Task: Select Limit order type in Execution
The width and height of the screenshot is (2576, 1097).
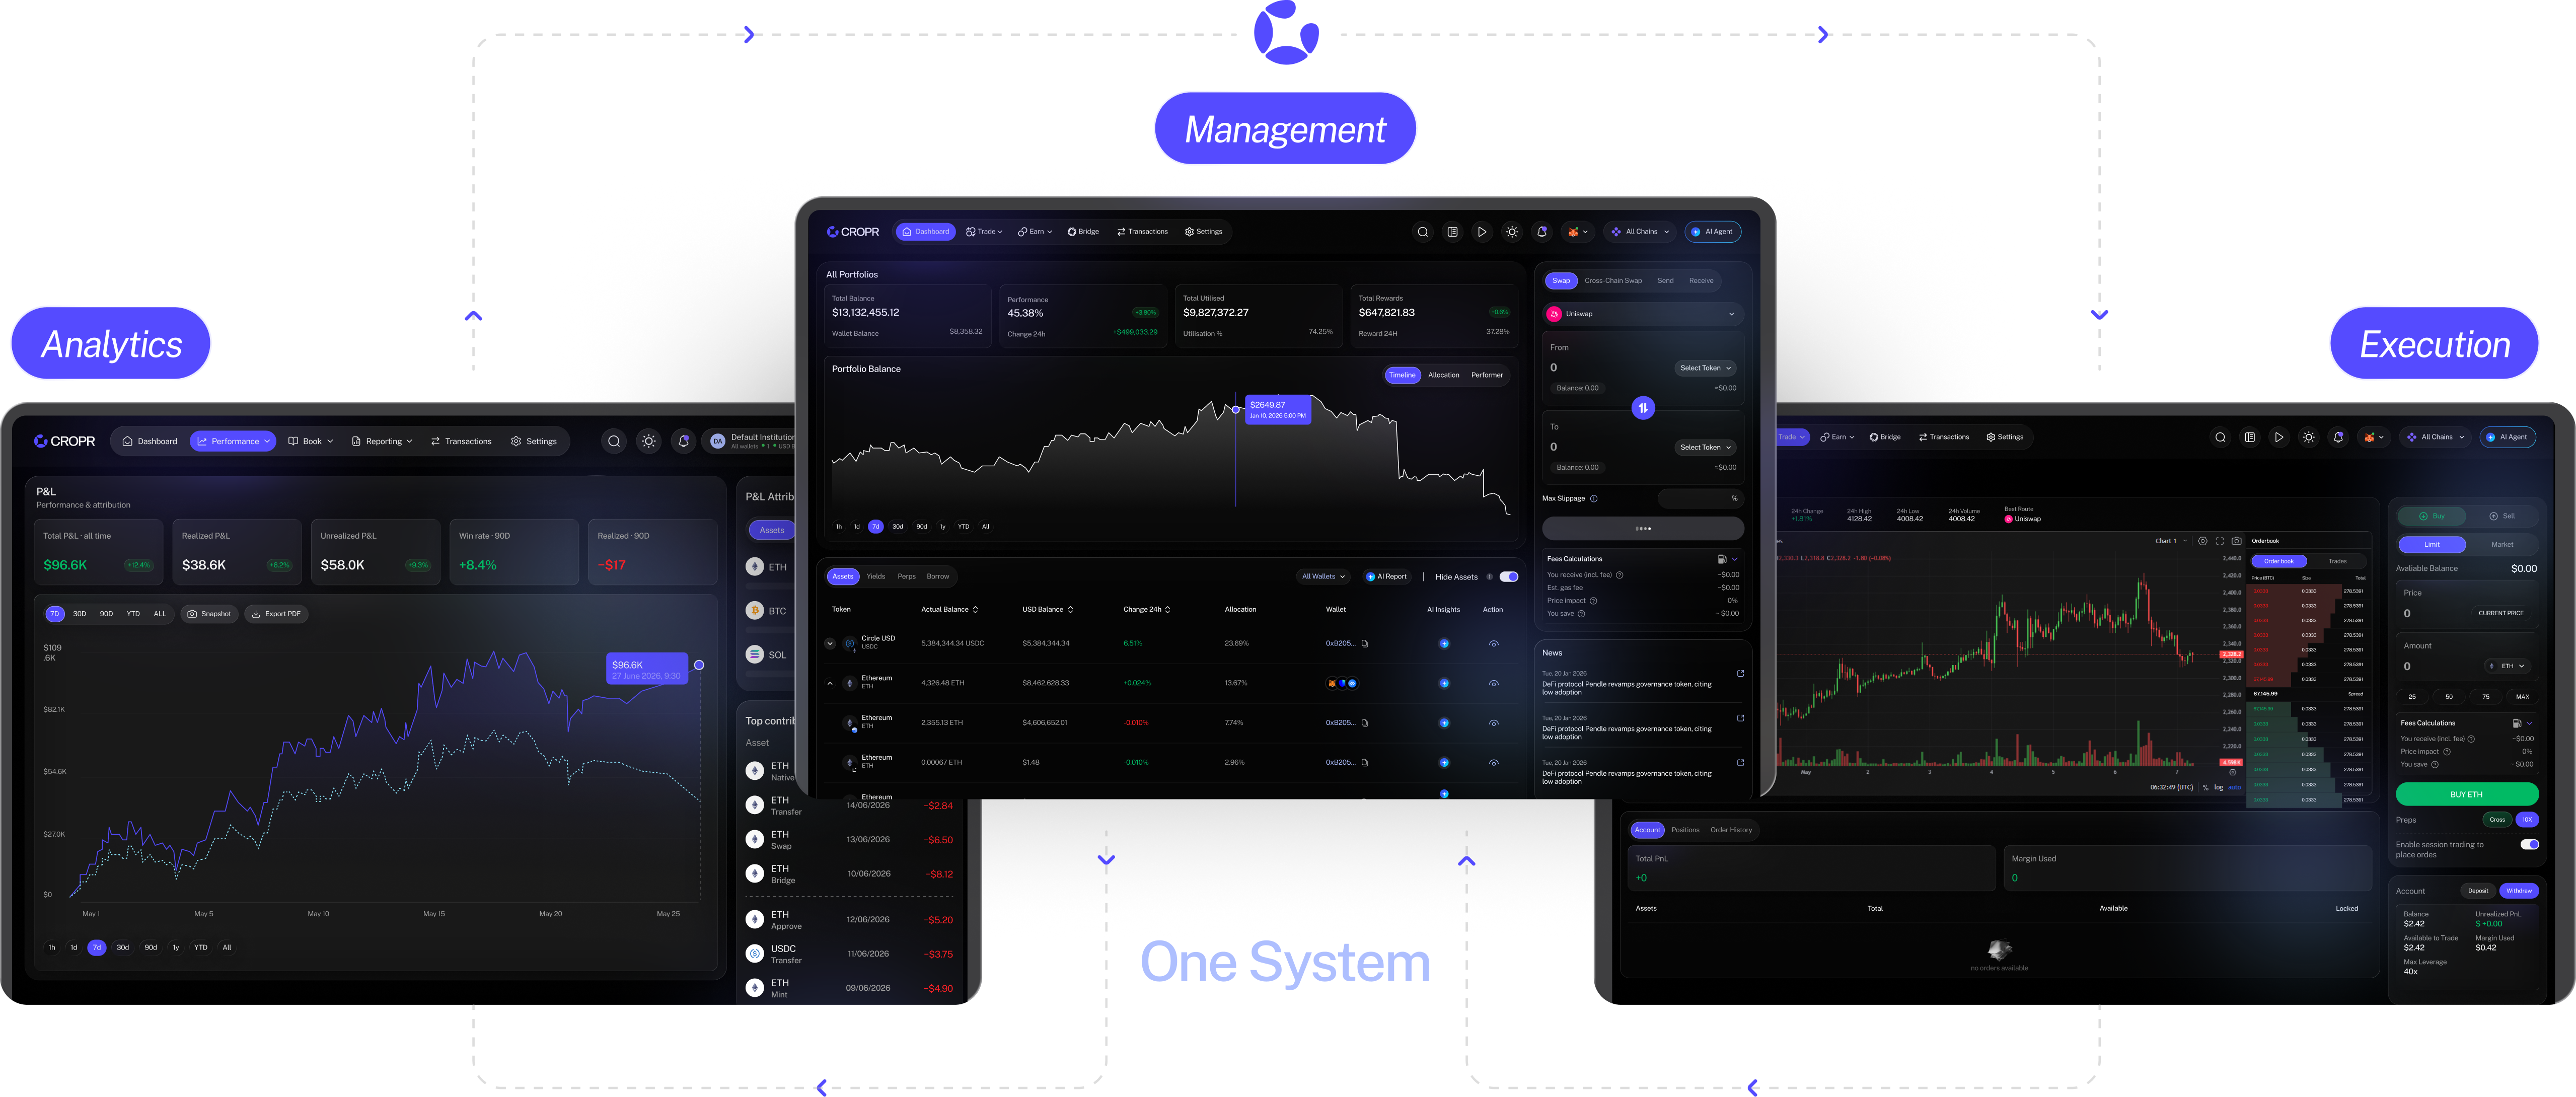Action: pos(2432,545)
